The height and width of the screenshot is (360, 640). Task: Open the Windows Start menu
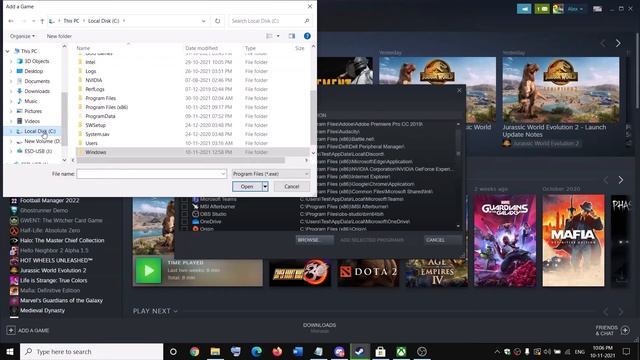10,351
